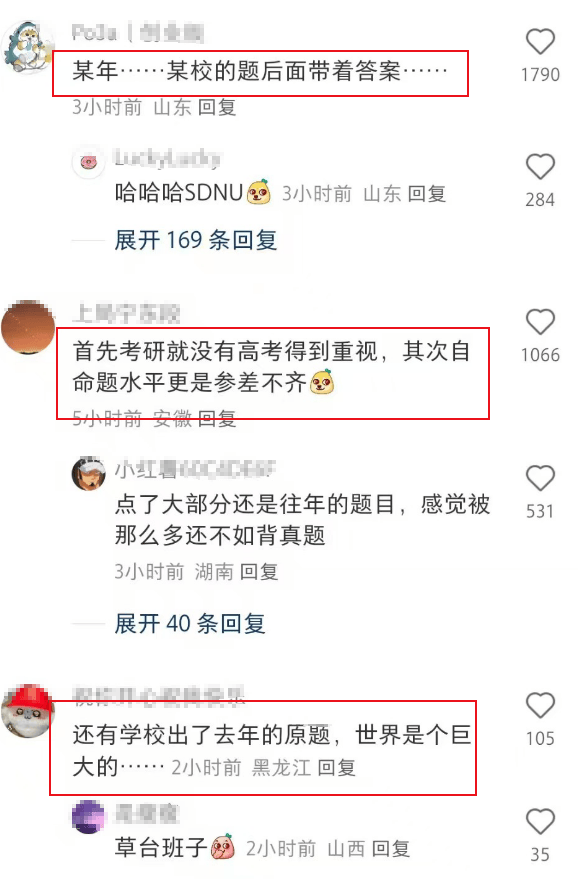Expand 40 more replies

(189, 623)
